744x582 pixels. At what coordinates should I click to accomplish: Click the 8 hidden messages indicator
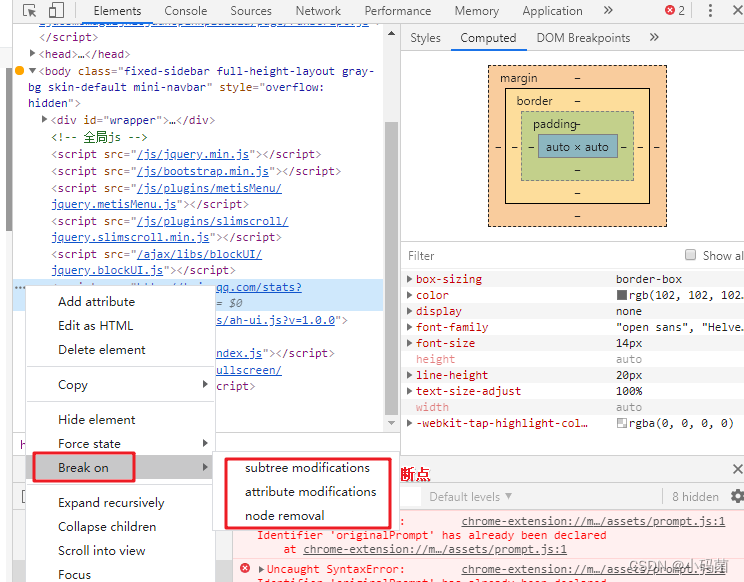pos(695,497)
